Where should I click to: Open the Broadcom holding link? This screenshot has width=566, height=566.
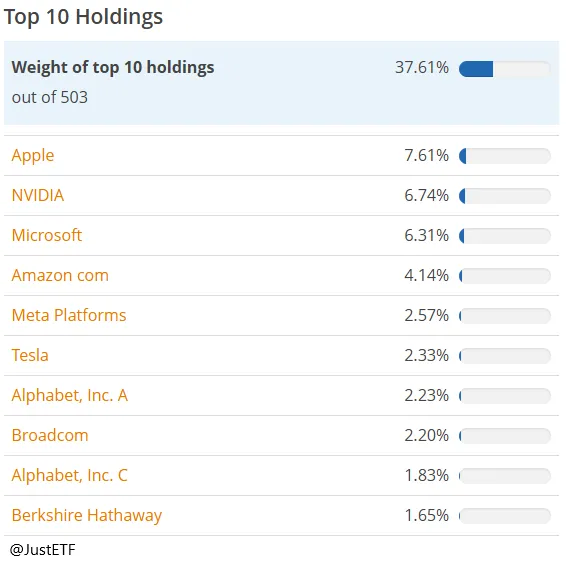pyautogui.click(x=50, y=435)
